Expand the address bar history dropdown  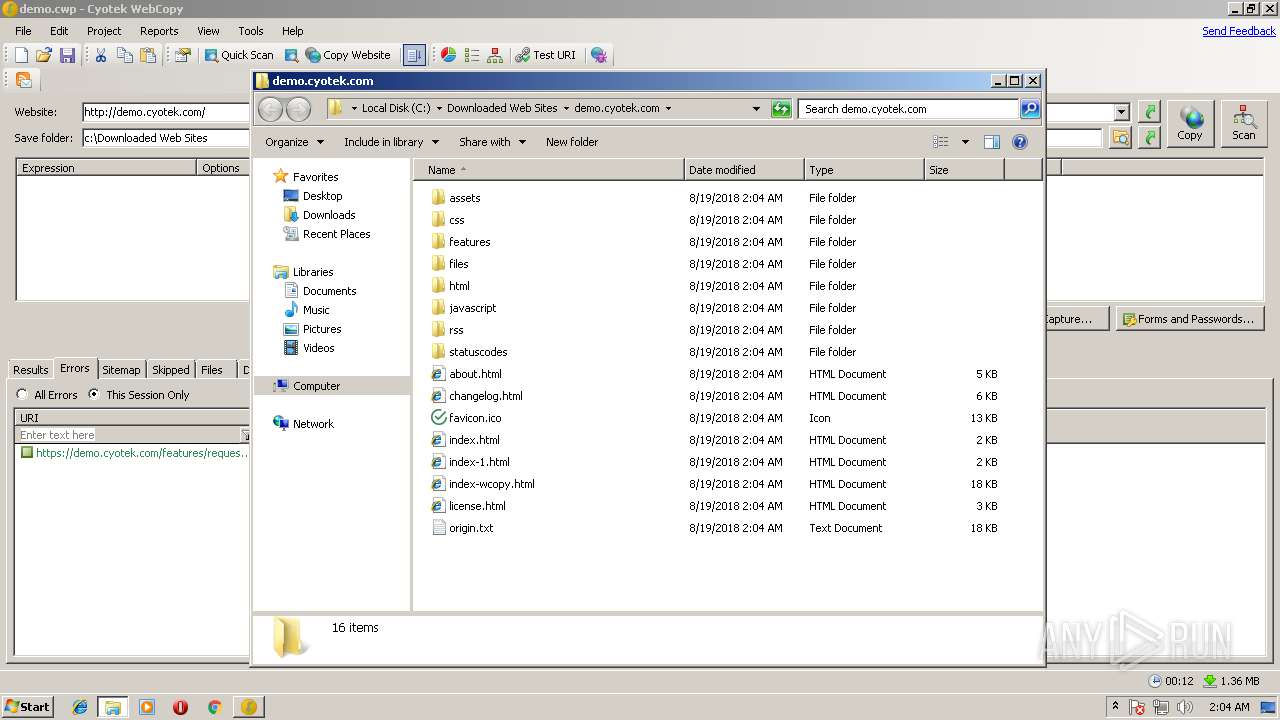(x=756, y=109)
